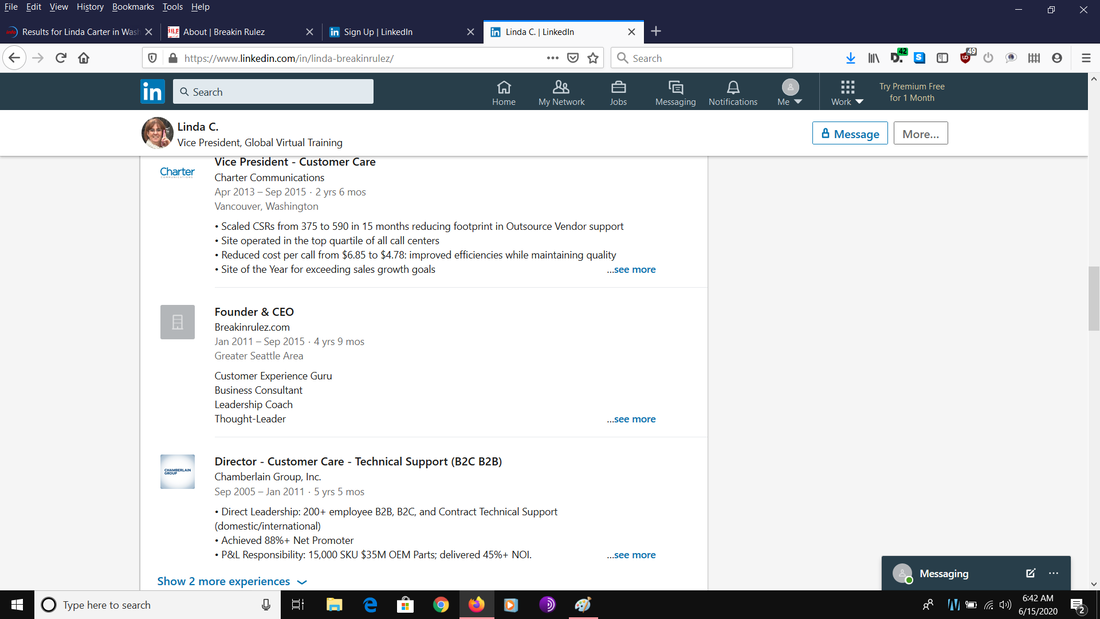Open My Network icon
The image size is (1100, 619).
(x=561, y=92)
